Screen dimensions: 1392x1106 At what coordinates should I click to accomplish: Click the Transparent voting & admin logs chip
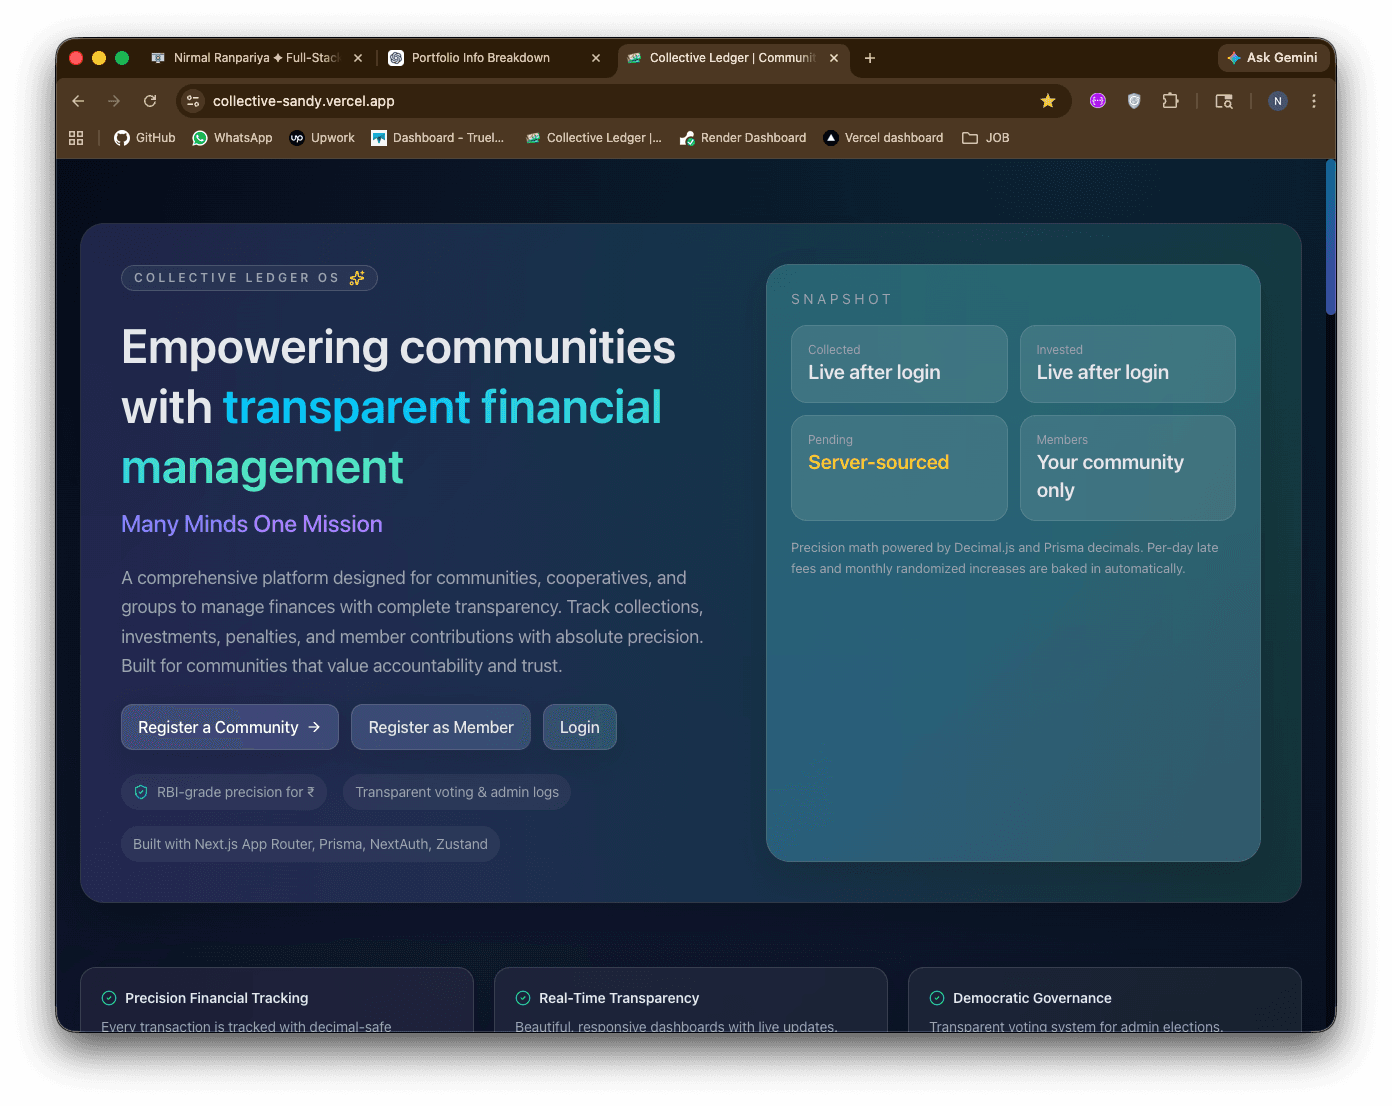[x=457, y=792]
